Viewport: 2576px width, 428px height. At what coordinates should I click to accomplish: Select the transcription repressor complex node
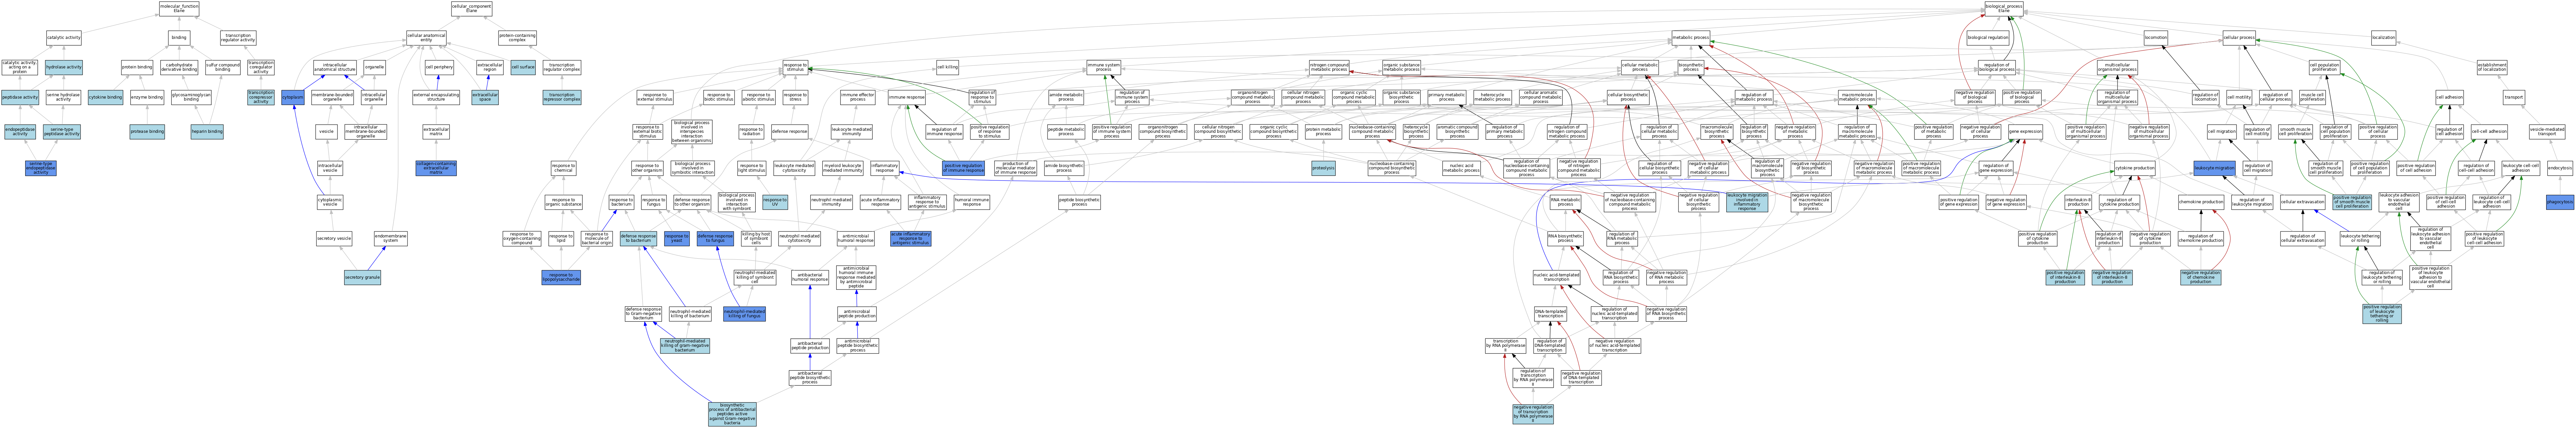(562, 97)
